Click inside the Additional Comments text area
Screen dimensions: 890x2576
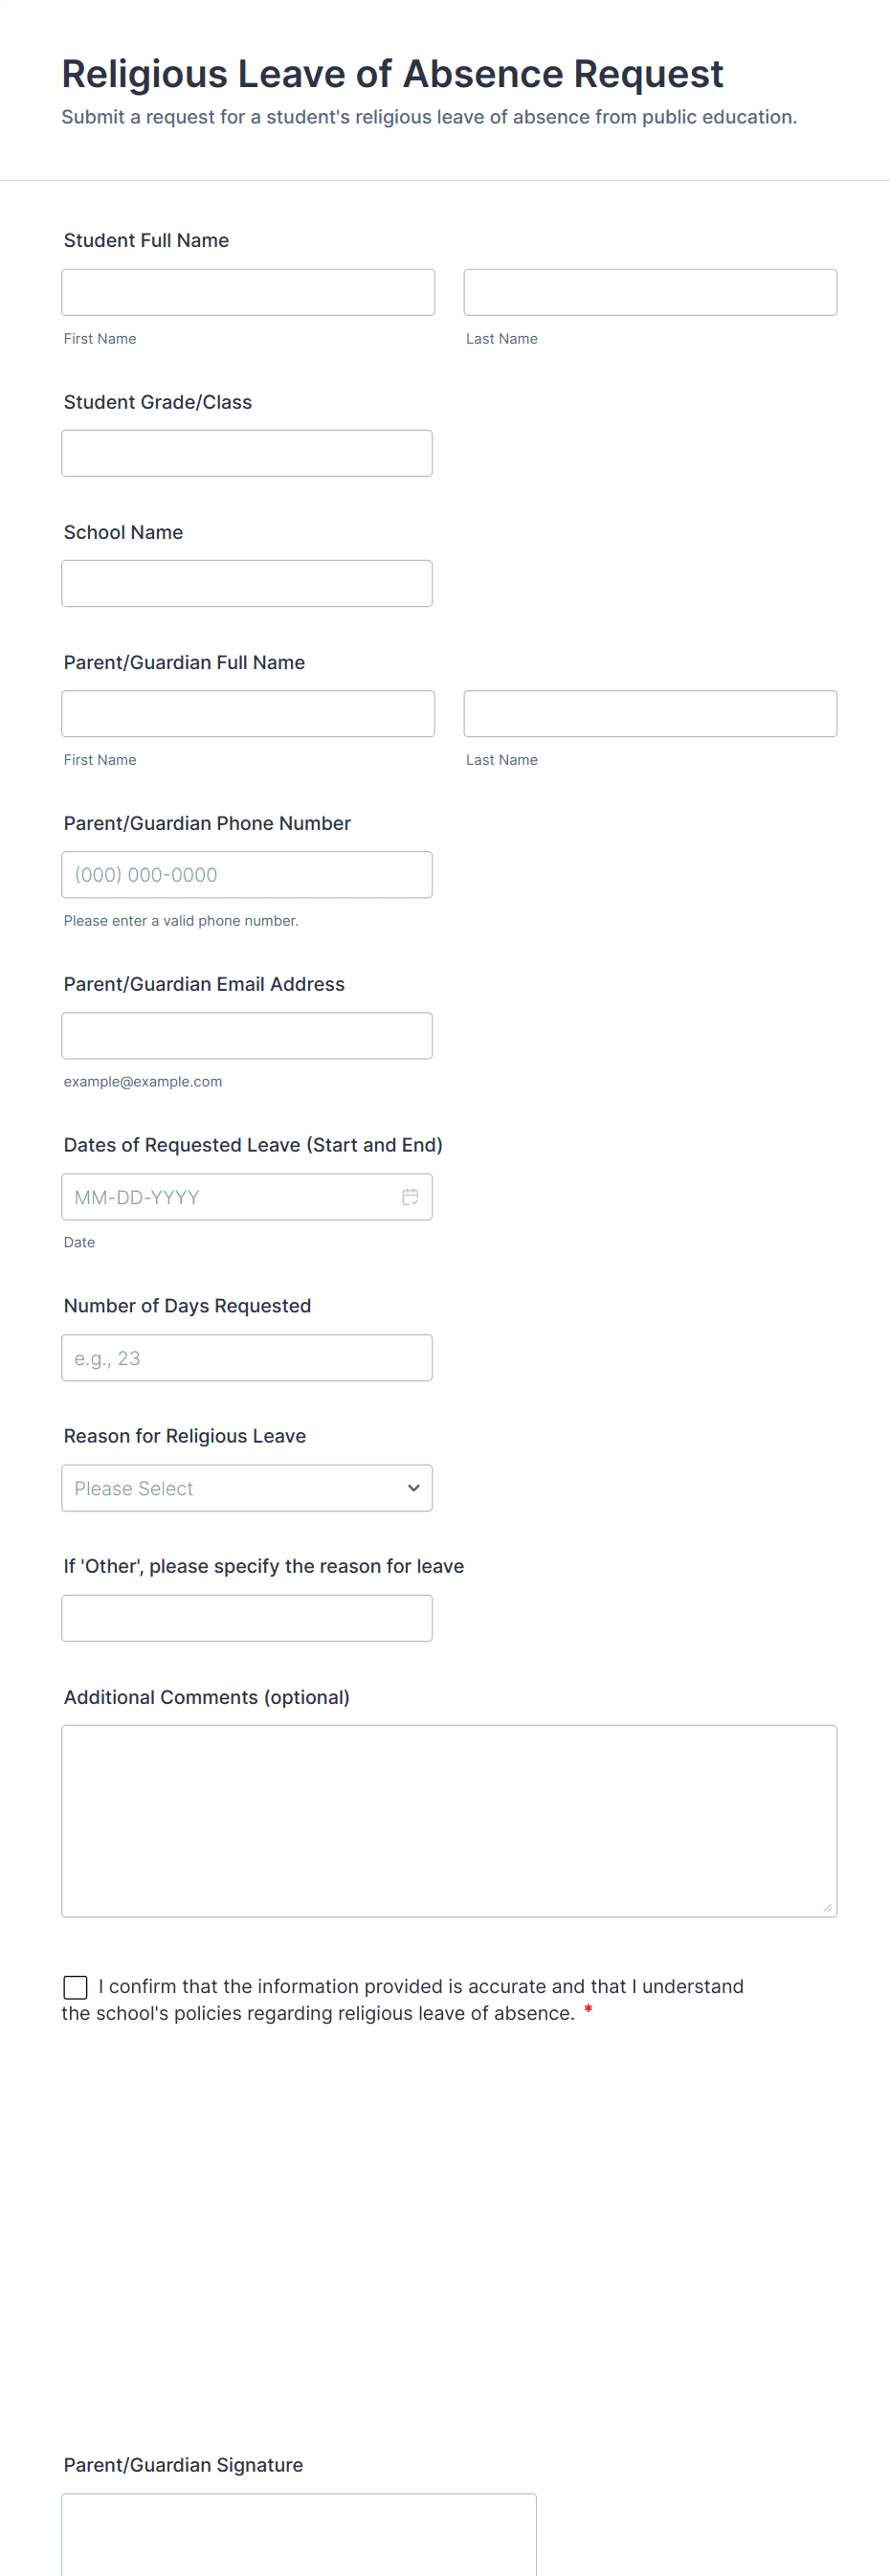(x=449, y=1820)
